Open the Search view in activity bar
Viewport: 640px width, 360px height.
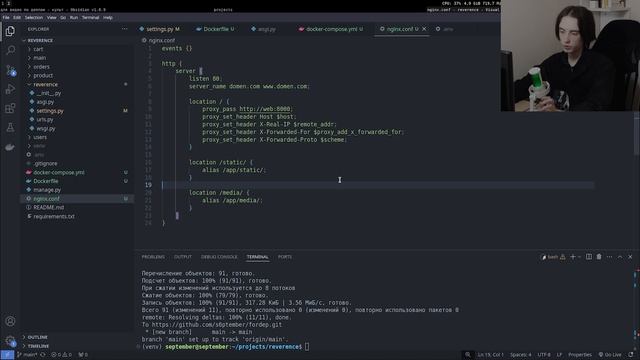pyautogui.click(x=10, y=50)
